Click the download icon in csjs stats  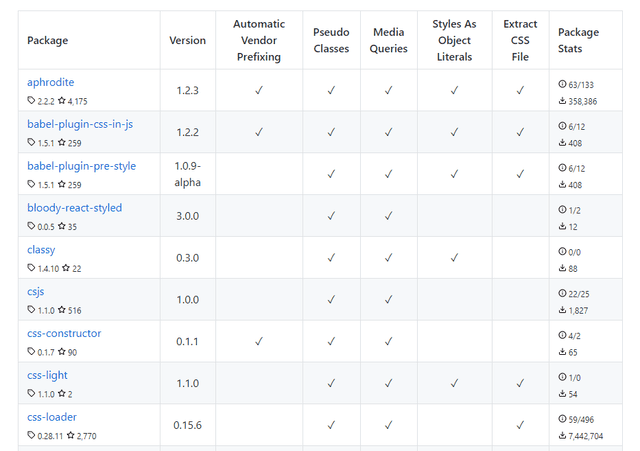tap(562, 310)
